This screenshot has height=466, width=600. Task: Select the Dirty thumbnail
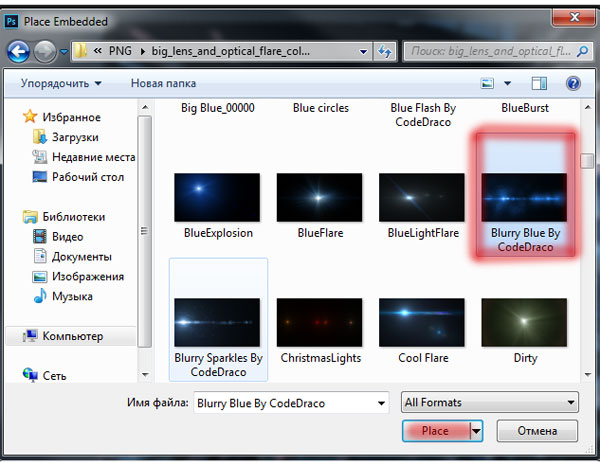pyautogui.click(x=524, y=323)
